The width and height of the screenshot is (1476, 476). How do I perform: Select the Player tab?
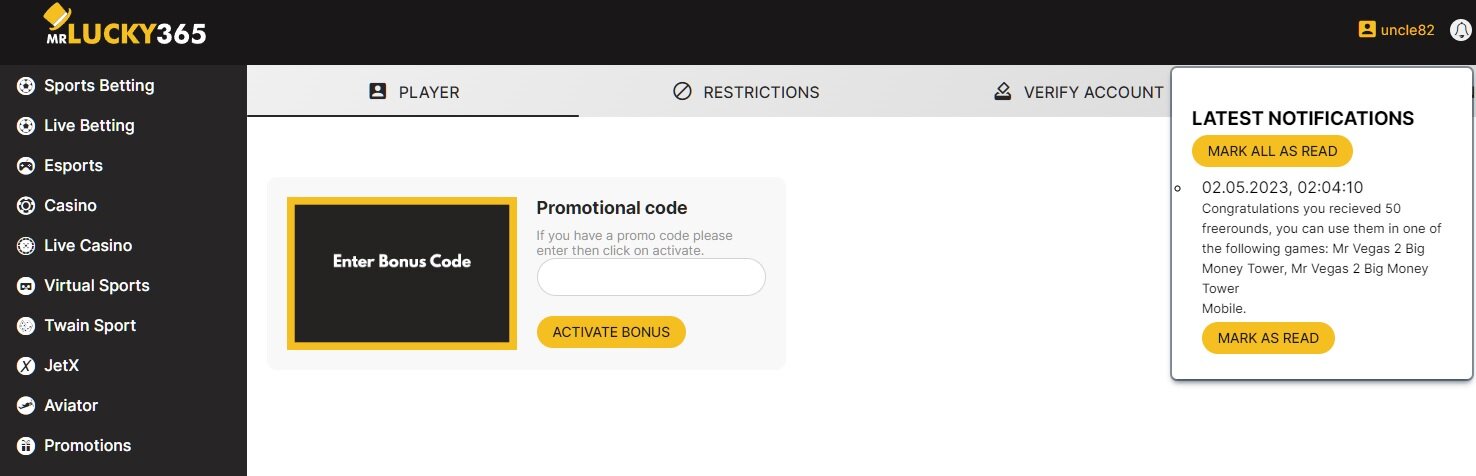tap(413, 92)
